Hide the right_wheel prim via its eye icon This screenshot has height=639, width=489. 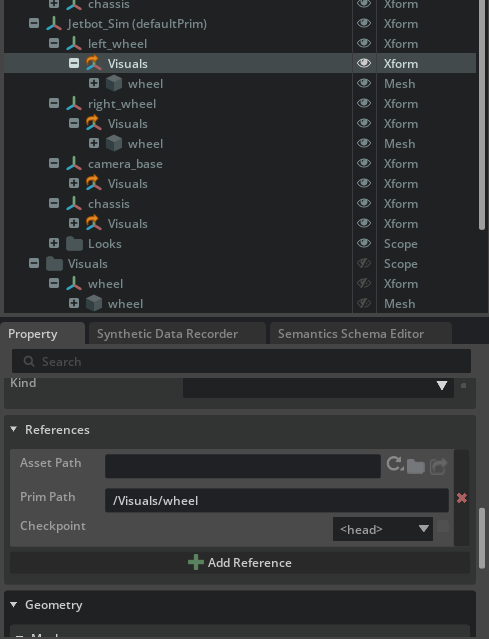click(364, 103)
